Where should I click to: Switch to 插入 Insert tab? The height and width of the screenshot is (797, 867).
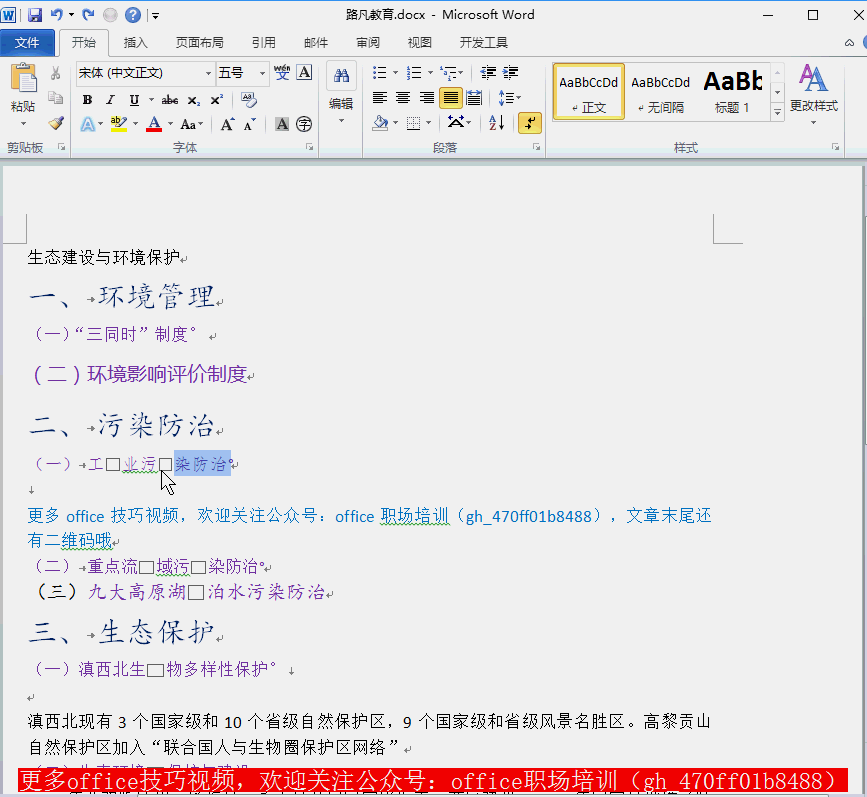135,43
